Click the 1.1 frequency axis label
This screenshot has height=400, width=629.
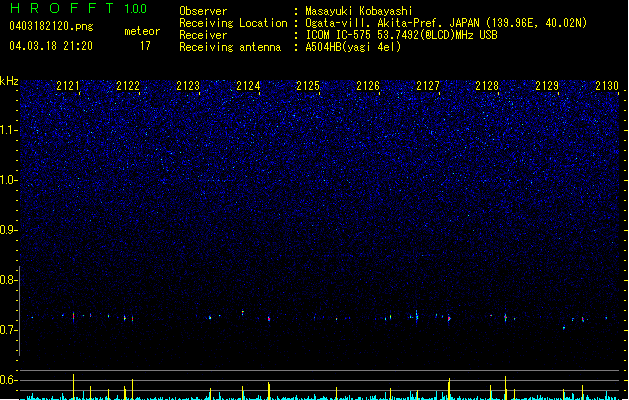[9, 130]
